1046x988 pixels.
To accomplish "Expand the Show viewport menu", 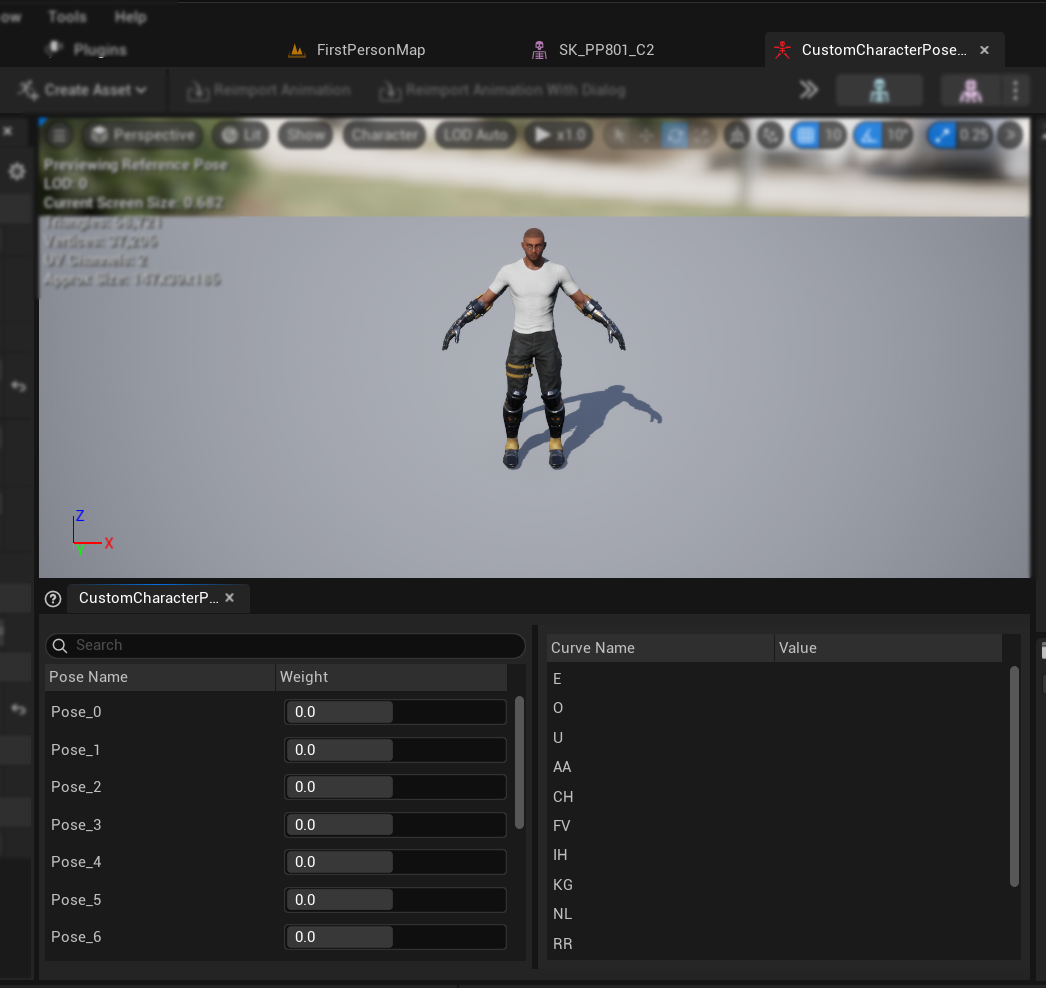I will pyautogui.click(x=303, y=135).
